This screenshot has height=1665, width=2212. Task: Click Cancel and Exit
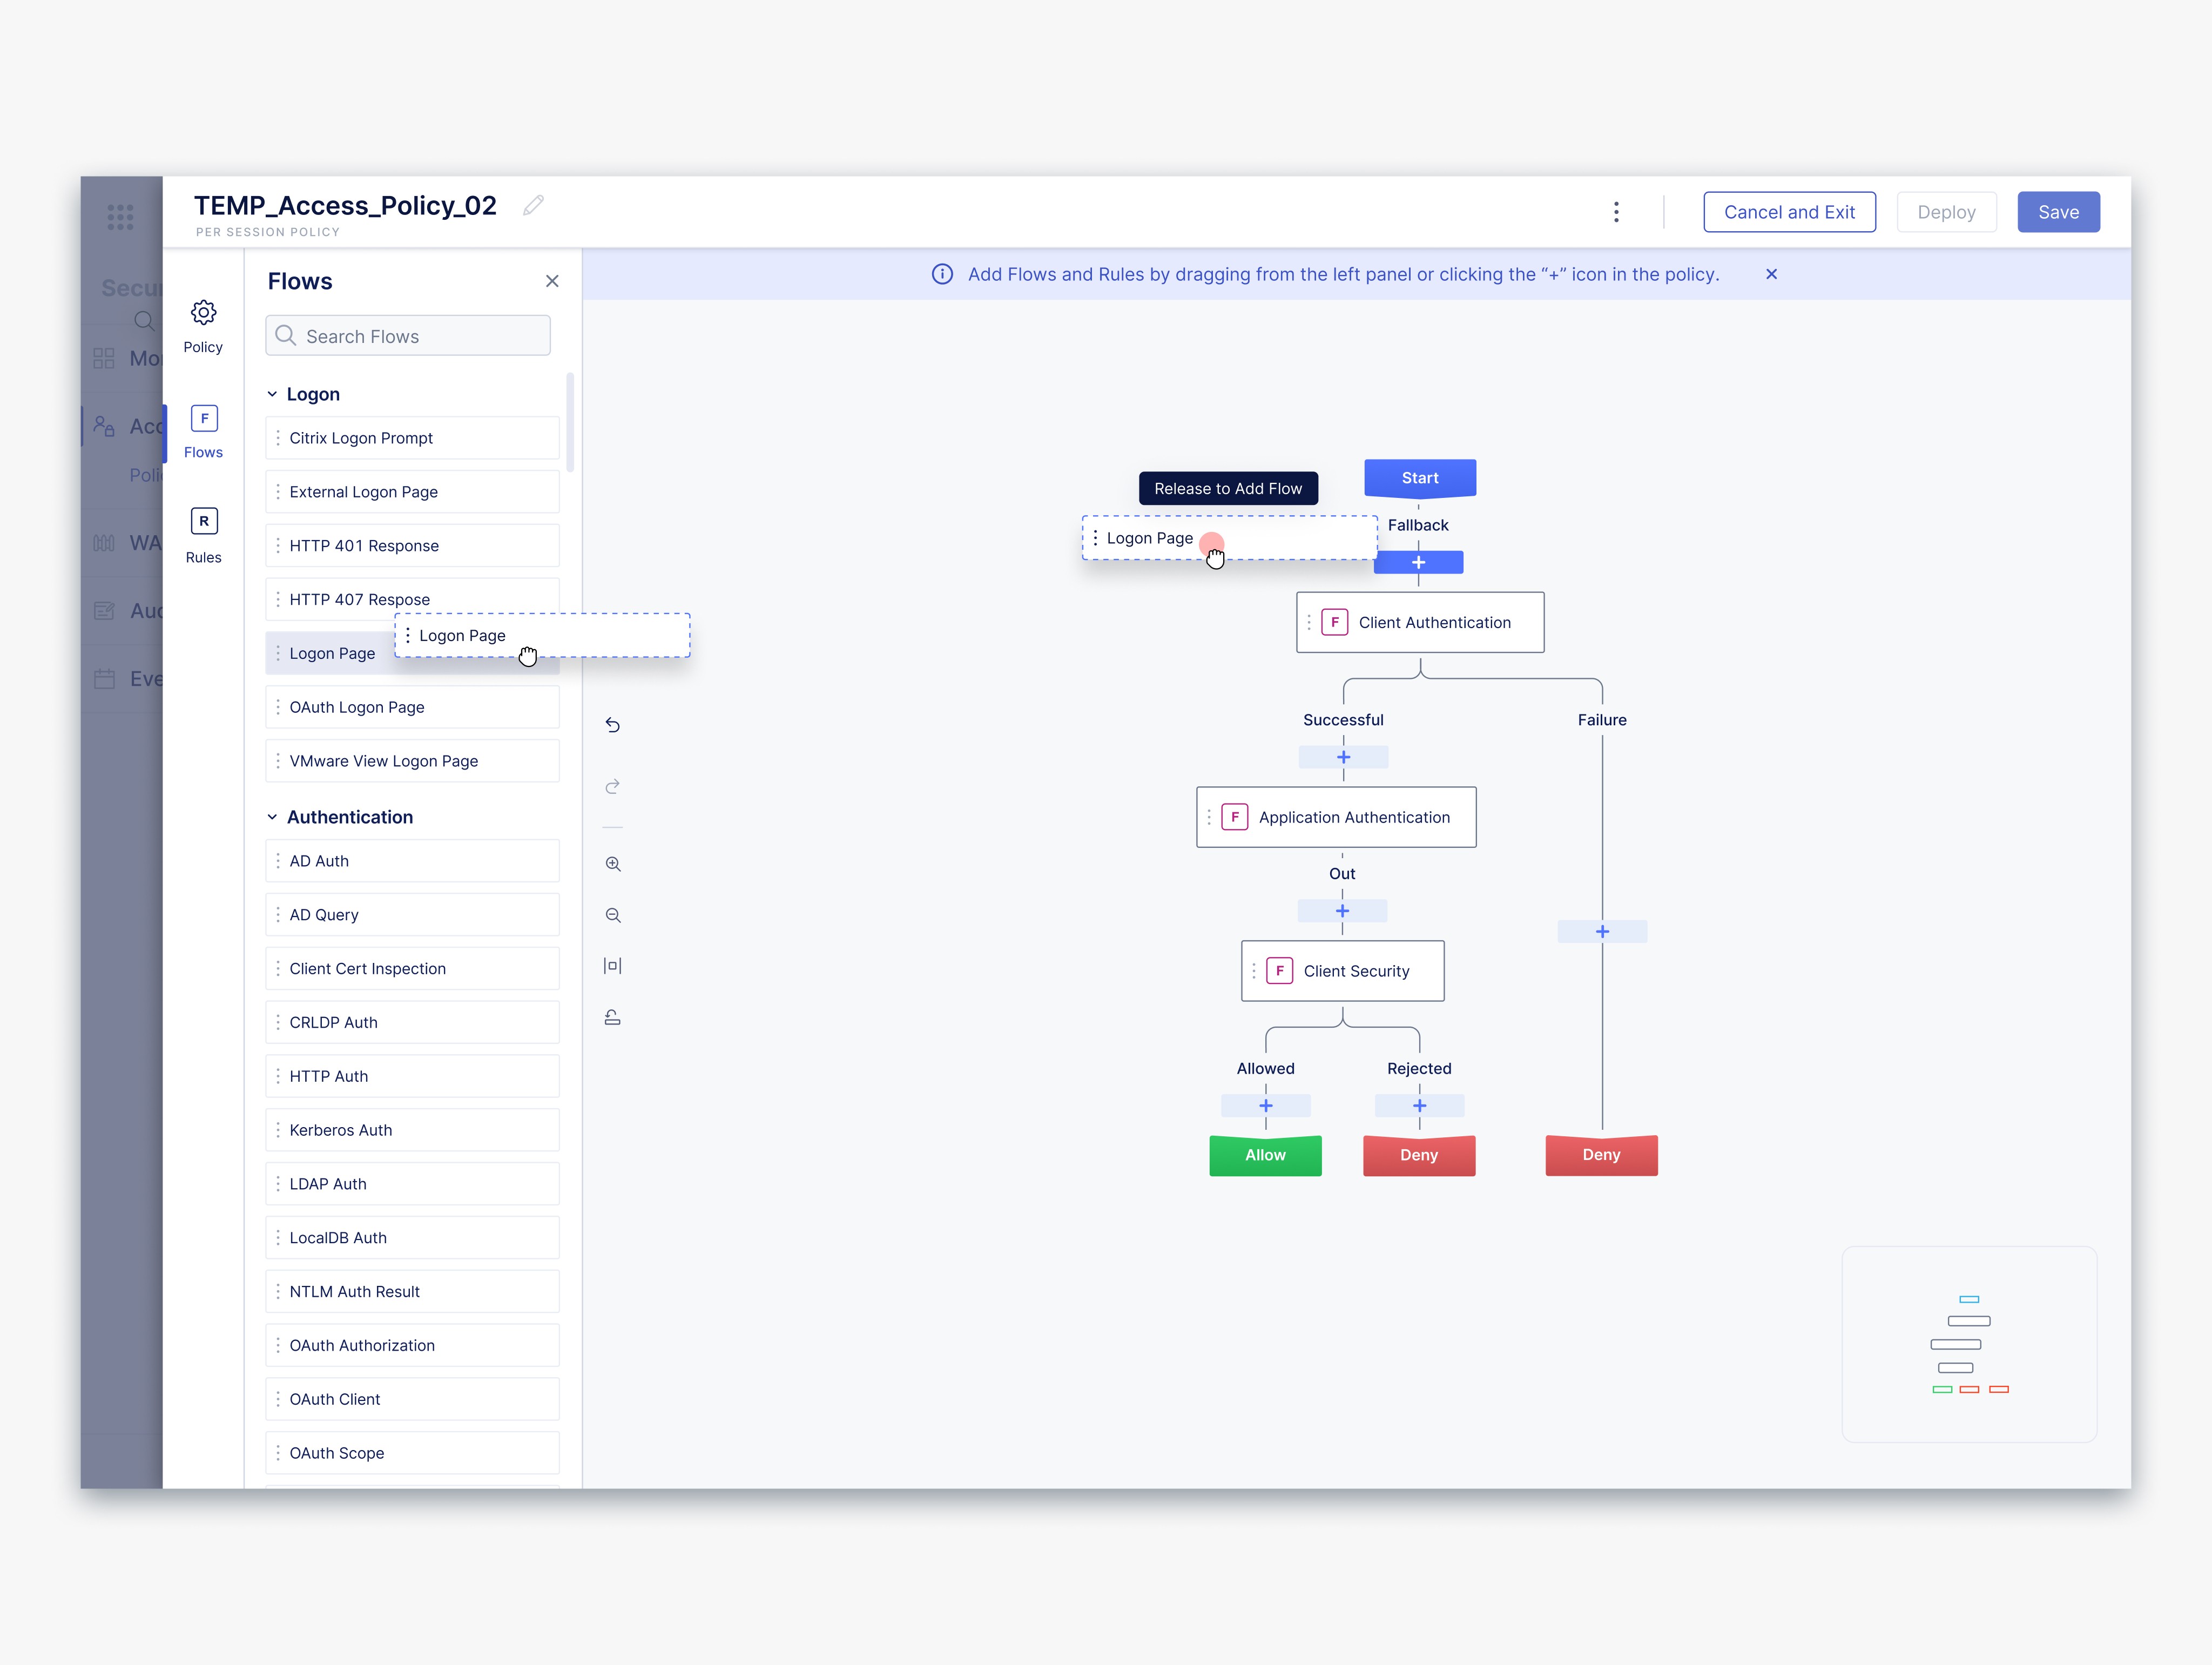tap(1789, 212)
